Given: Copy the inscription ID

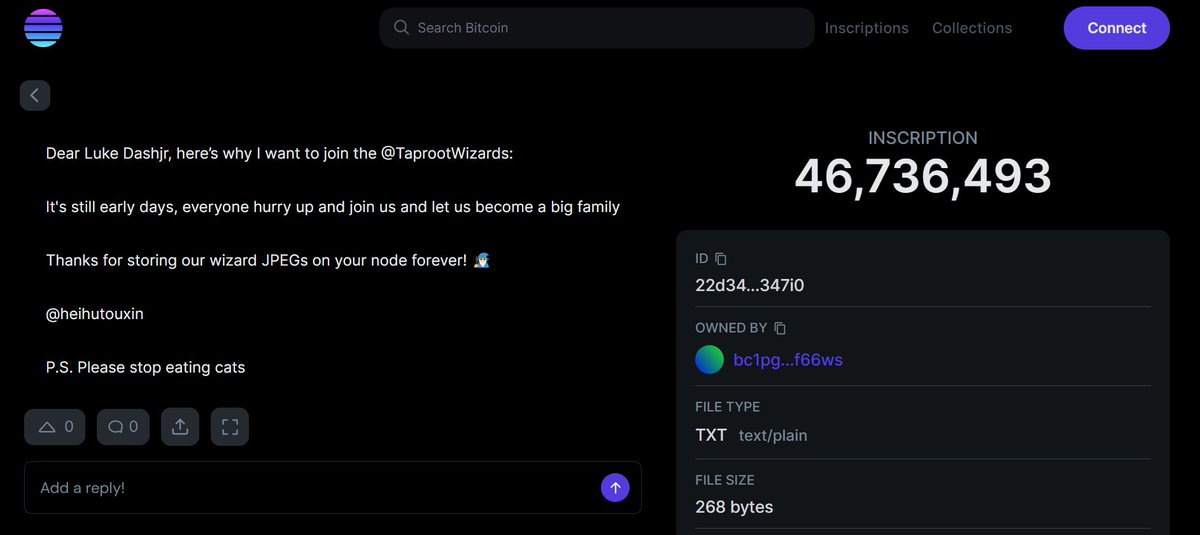Looking at the screenshot, I should point(721,259).
